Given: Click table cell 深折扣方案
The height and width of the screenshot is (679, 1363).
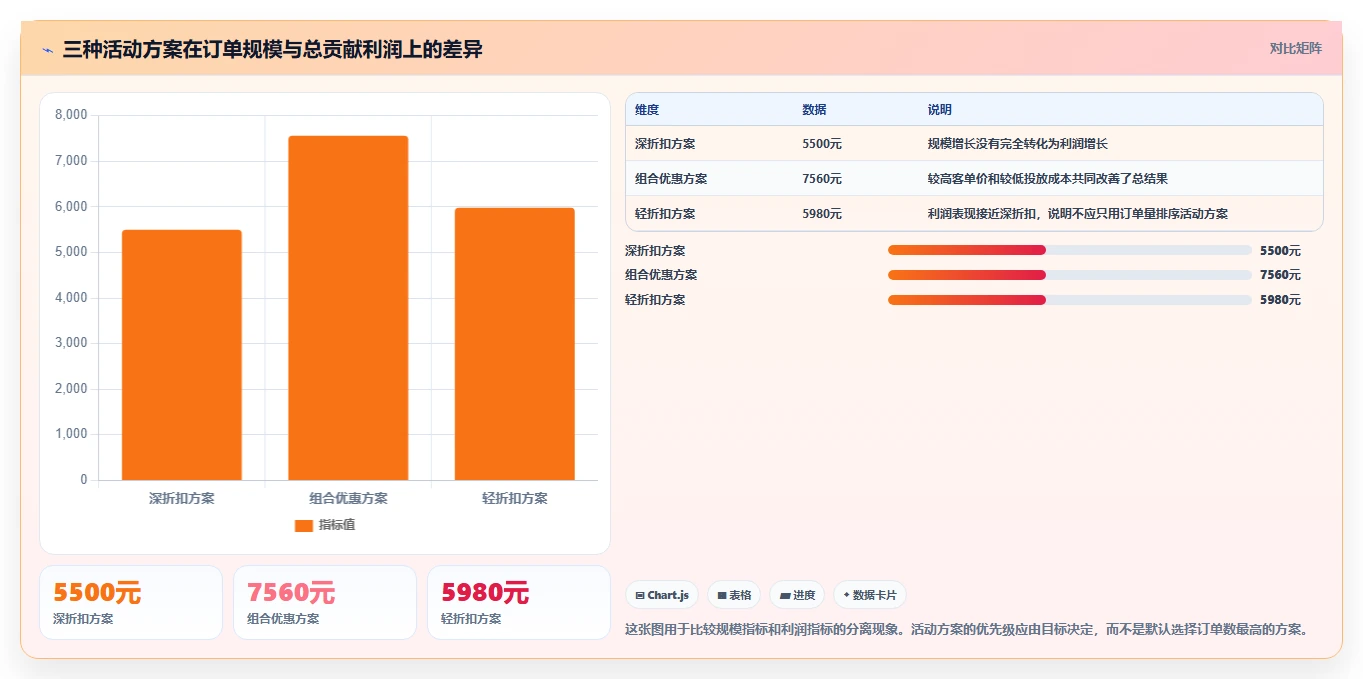Looking at the screenshot, I should (x=665, y=144).
